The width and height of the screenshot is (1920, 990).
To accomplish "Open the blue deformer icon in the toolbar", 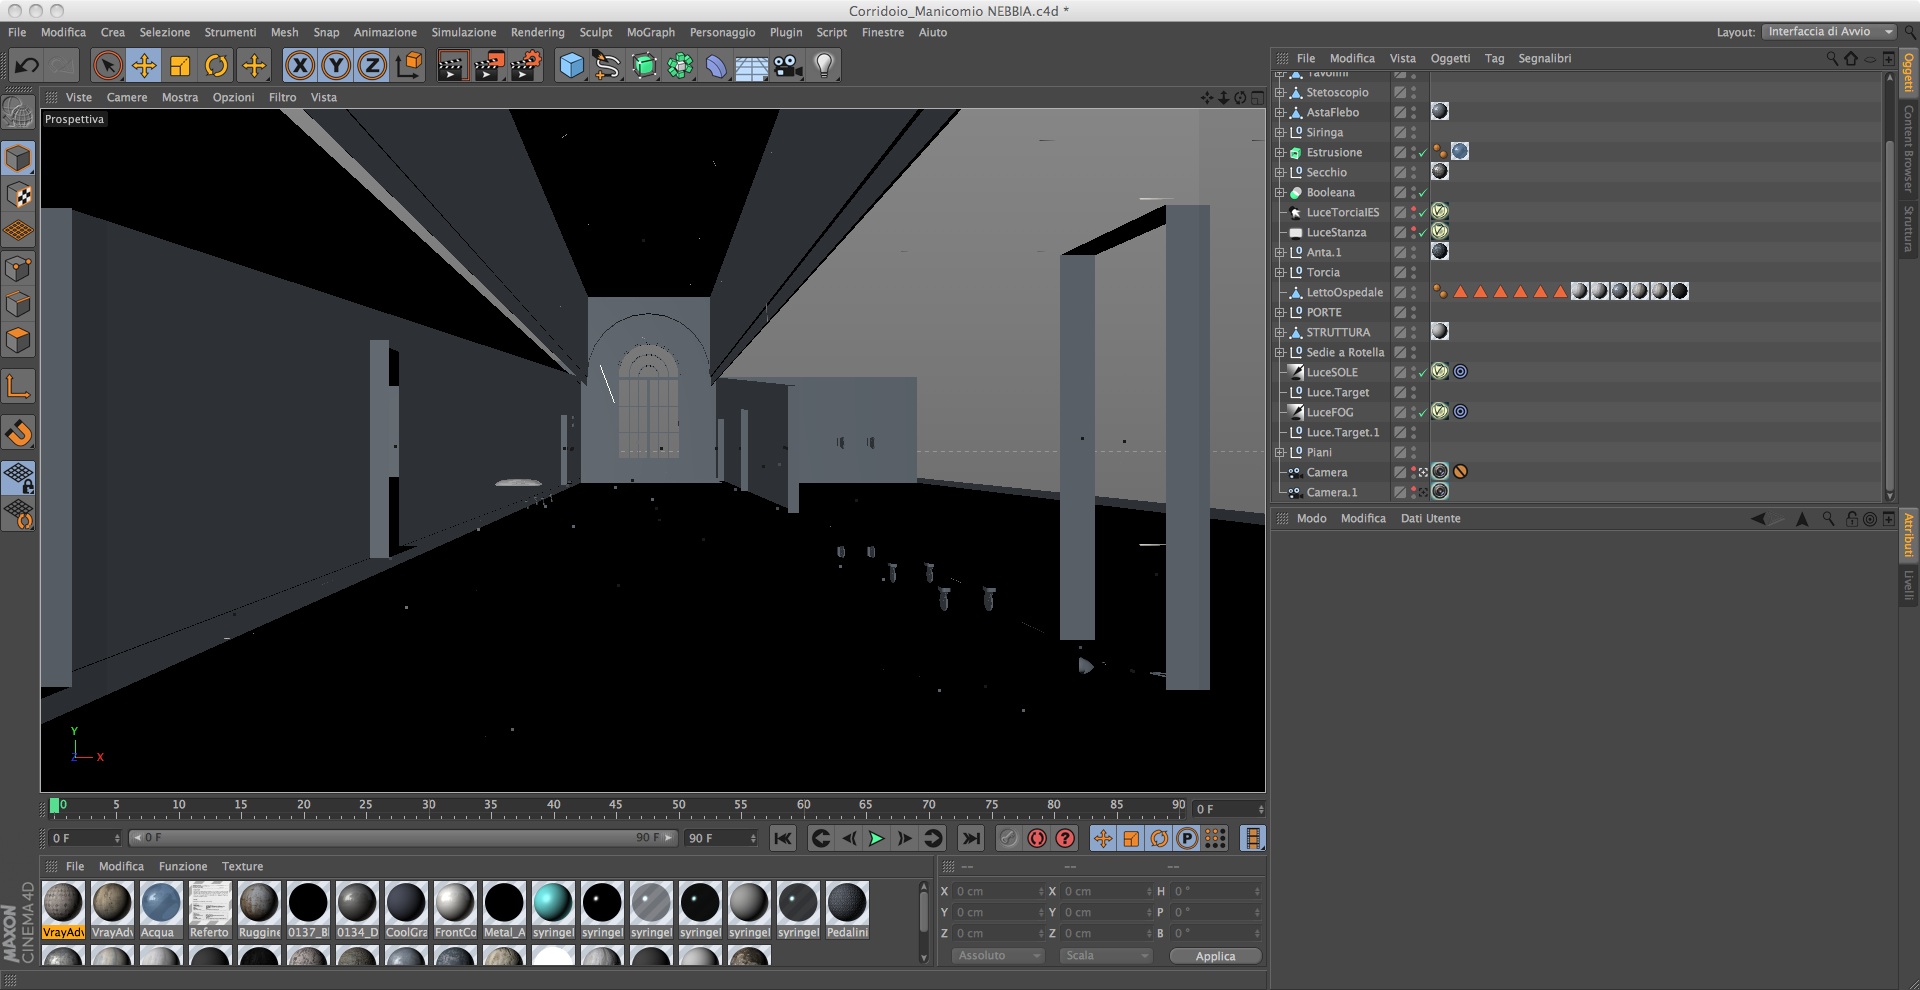I will click(716, 66).
